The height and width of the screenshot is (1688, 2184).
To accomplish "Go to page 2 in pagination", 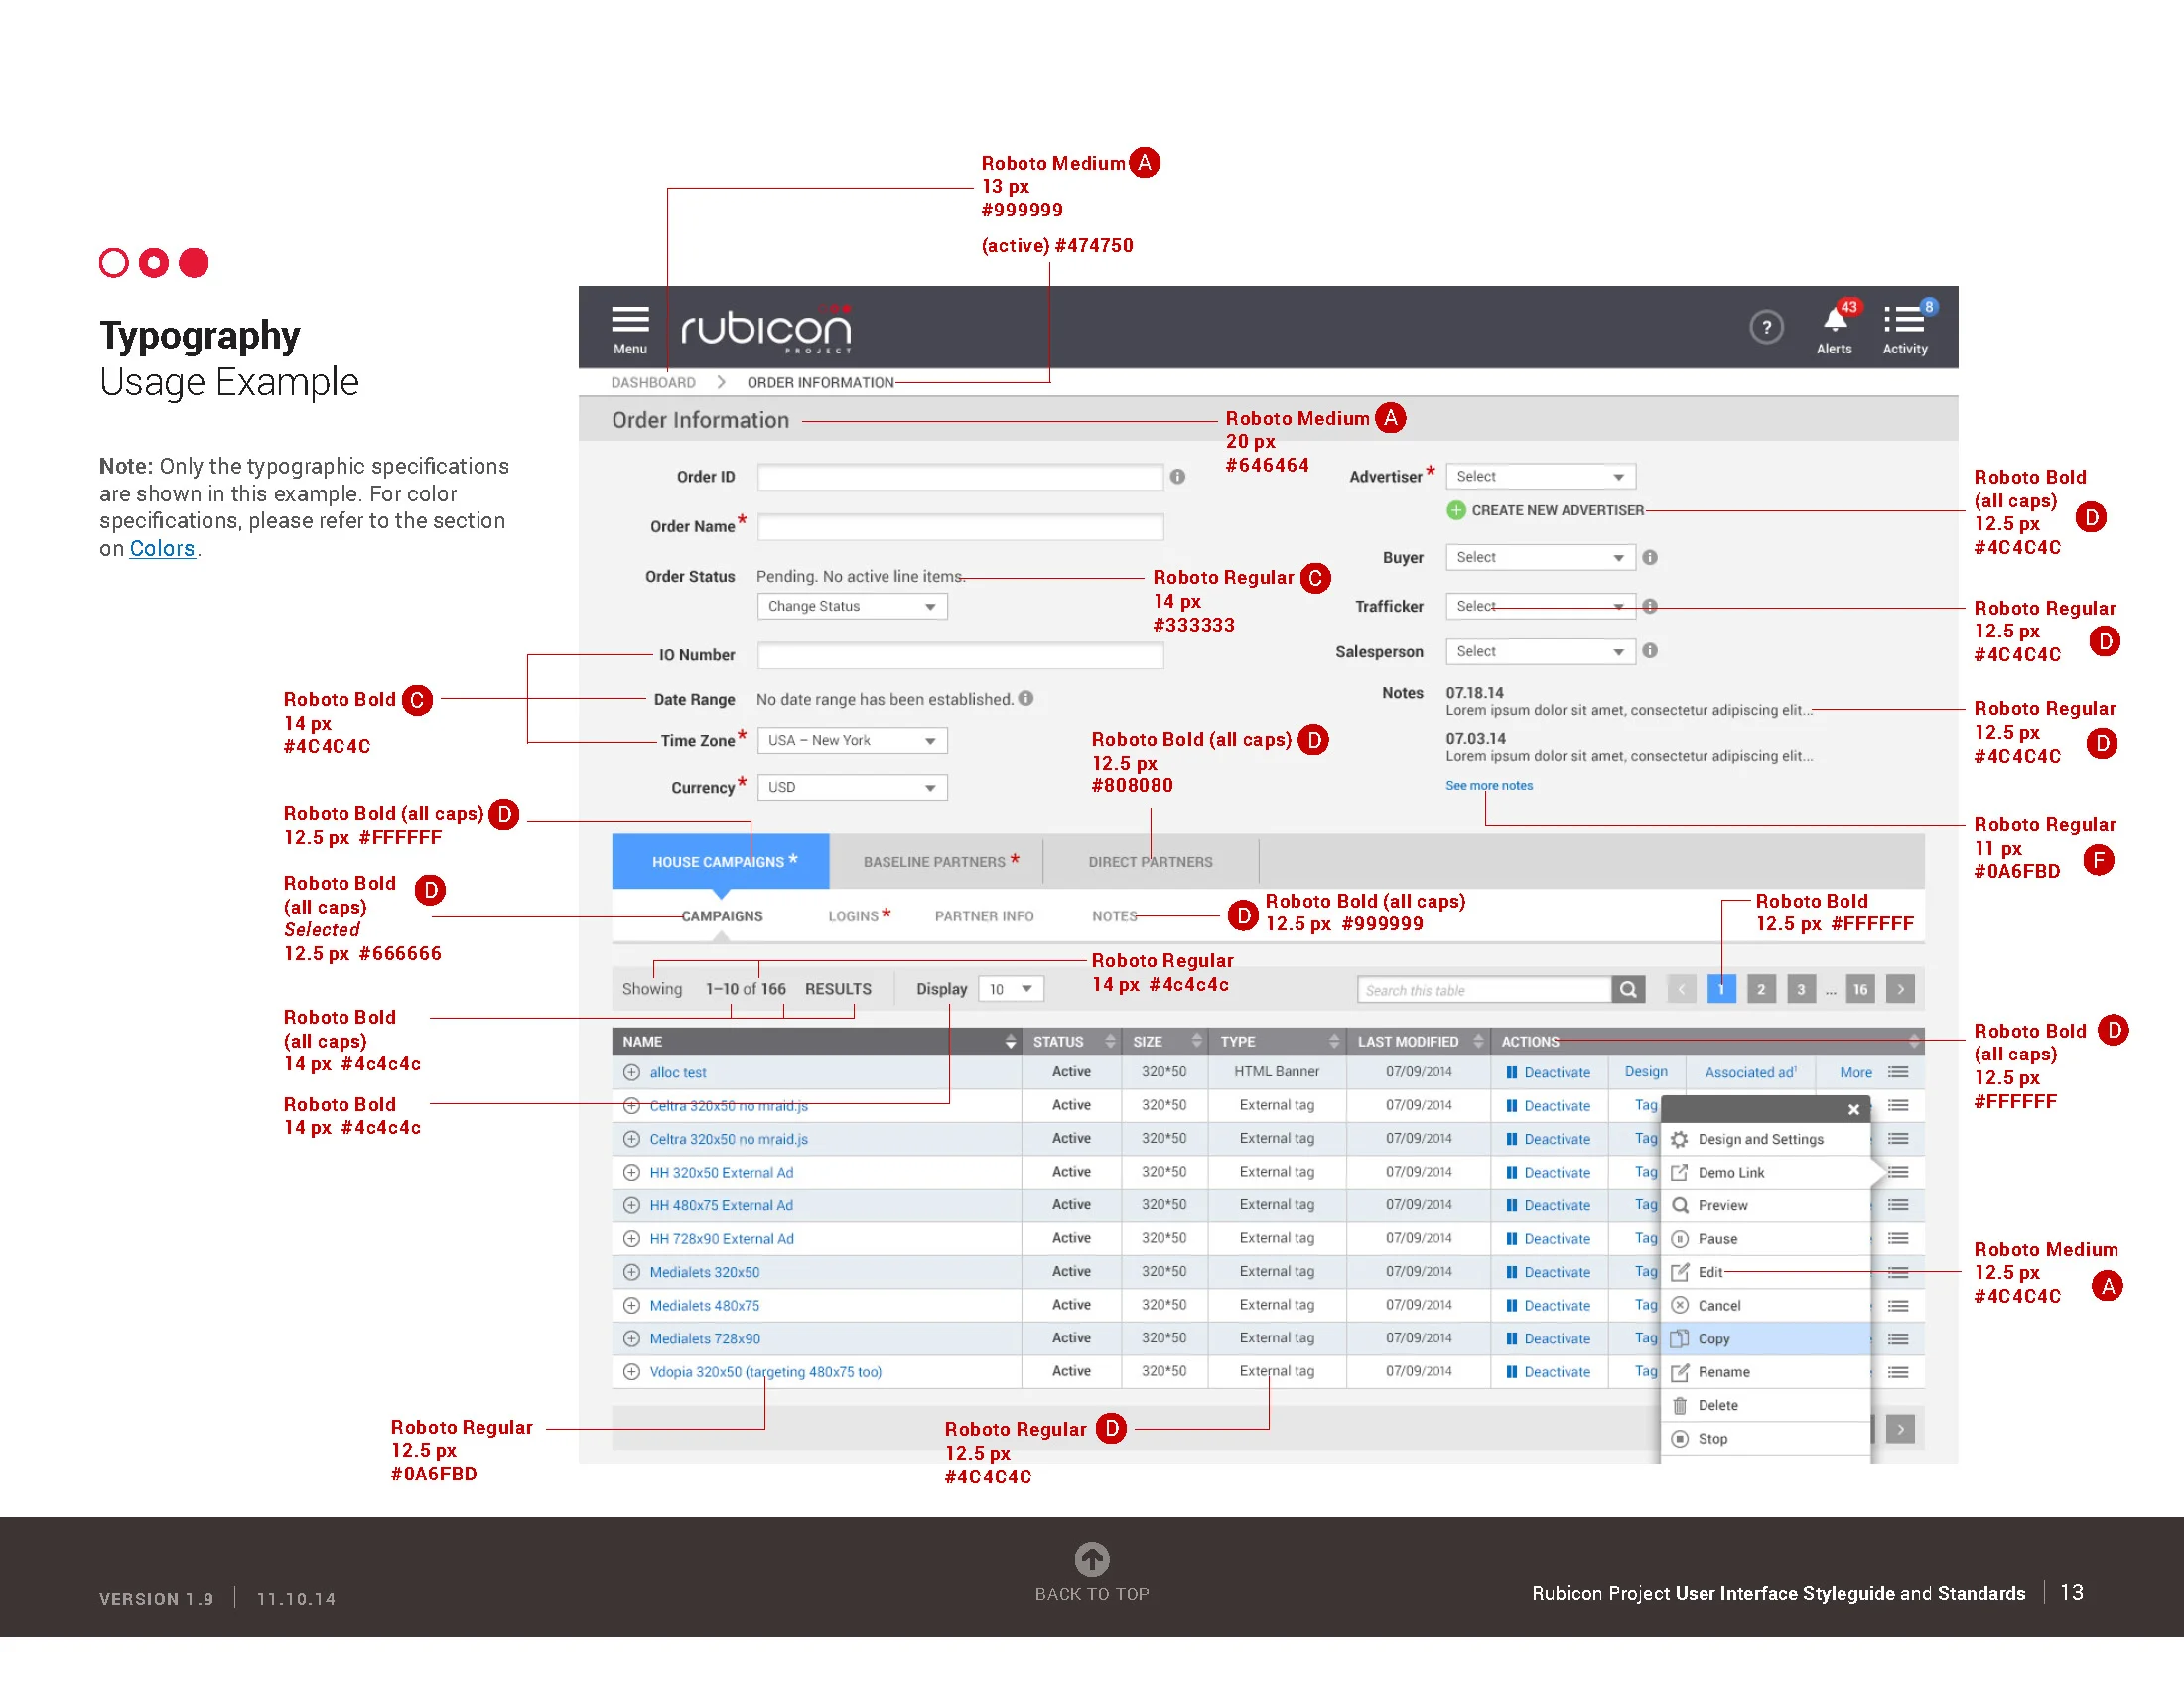I will click(x=1761, y=990).
